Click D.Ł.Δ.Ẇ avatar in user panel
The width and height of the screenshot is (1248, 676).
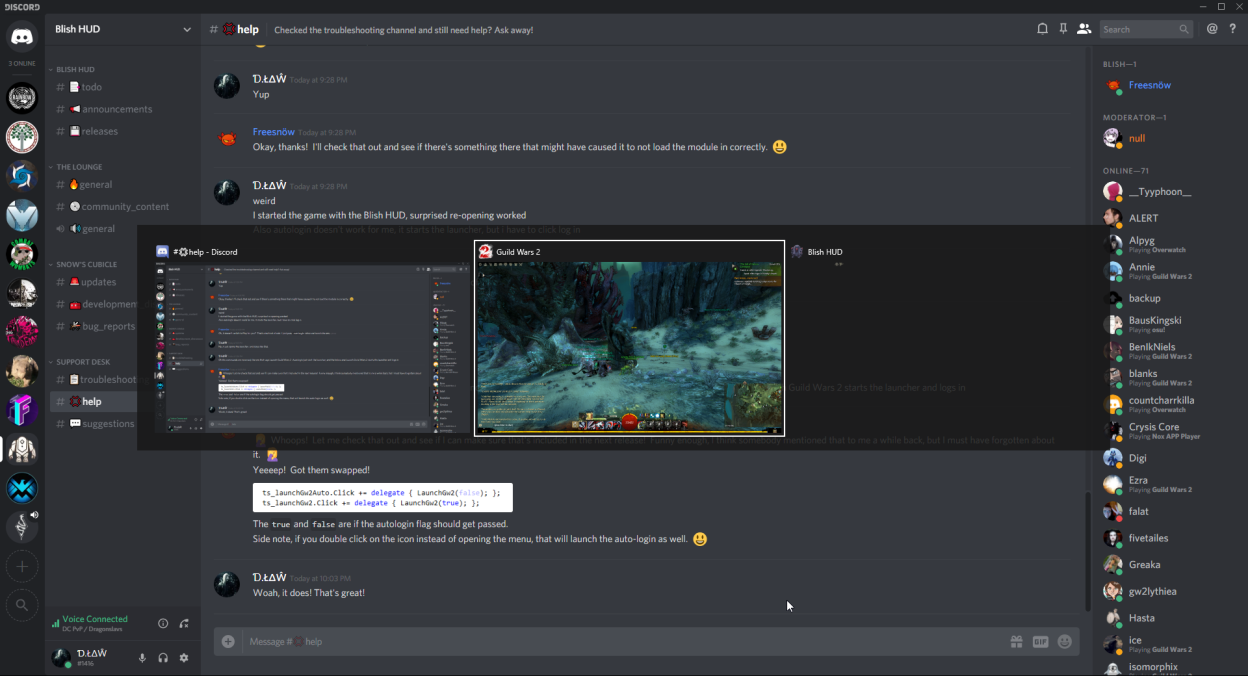62,658
